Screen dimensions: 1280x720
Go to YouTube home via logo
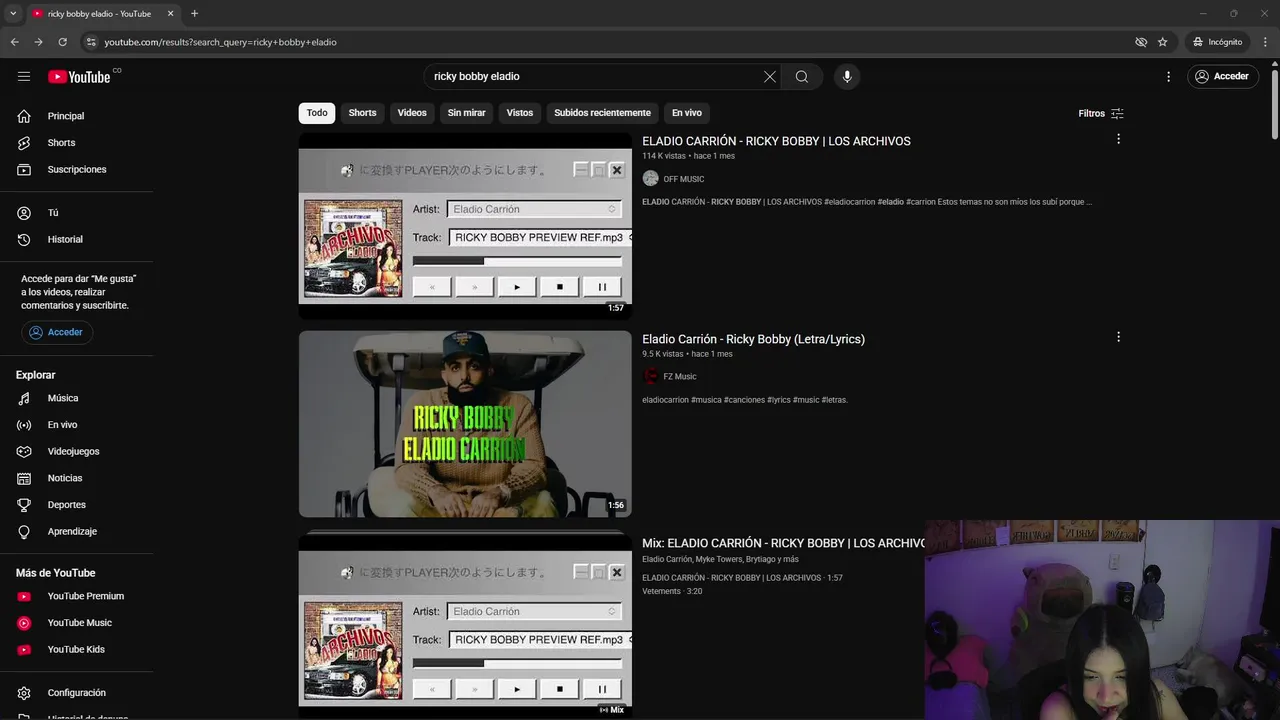coord(79,77)
